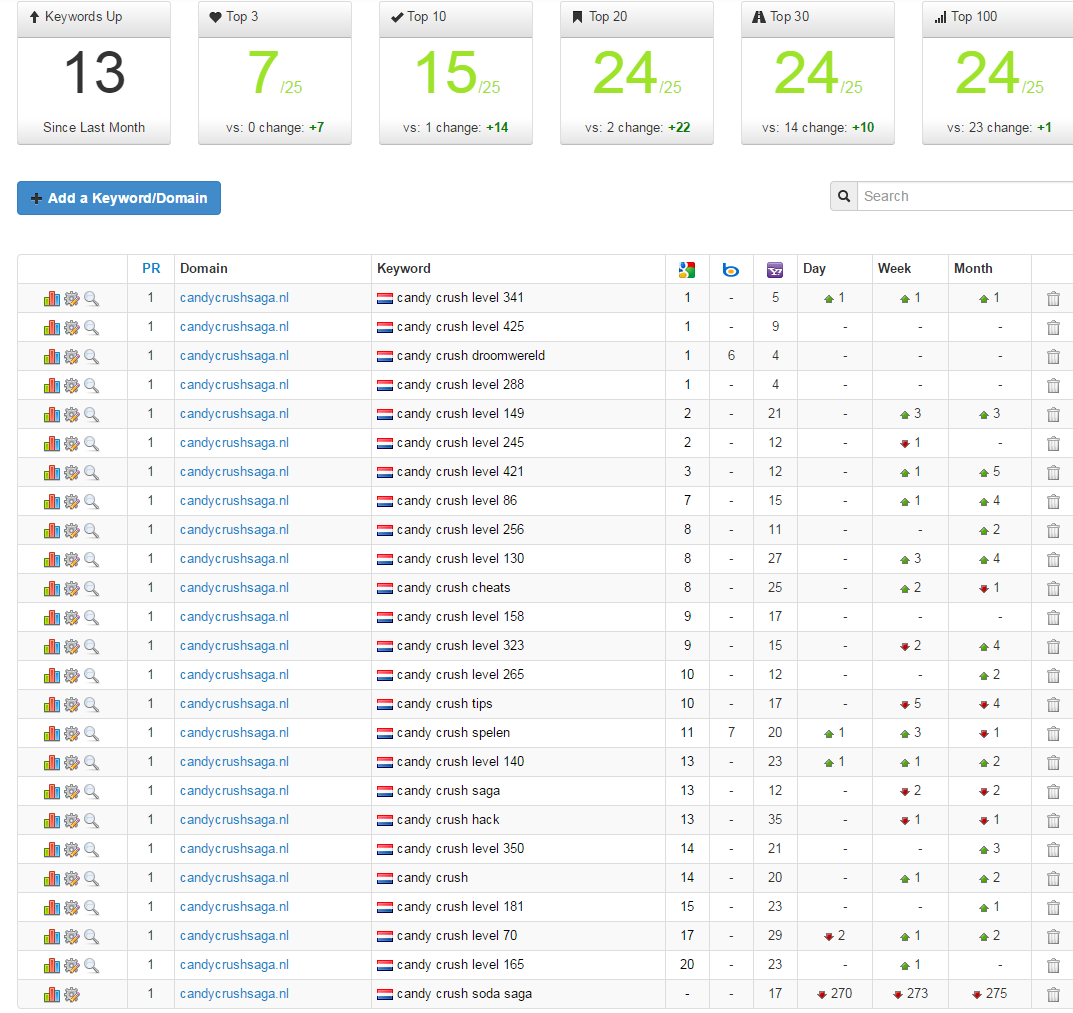1073x1013 pixels.
Task: Click Add a Keyword/Domain button
Action: coord(119,198)
